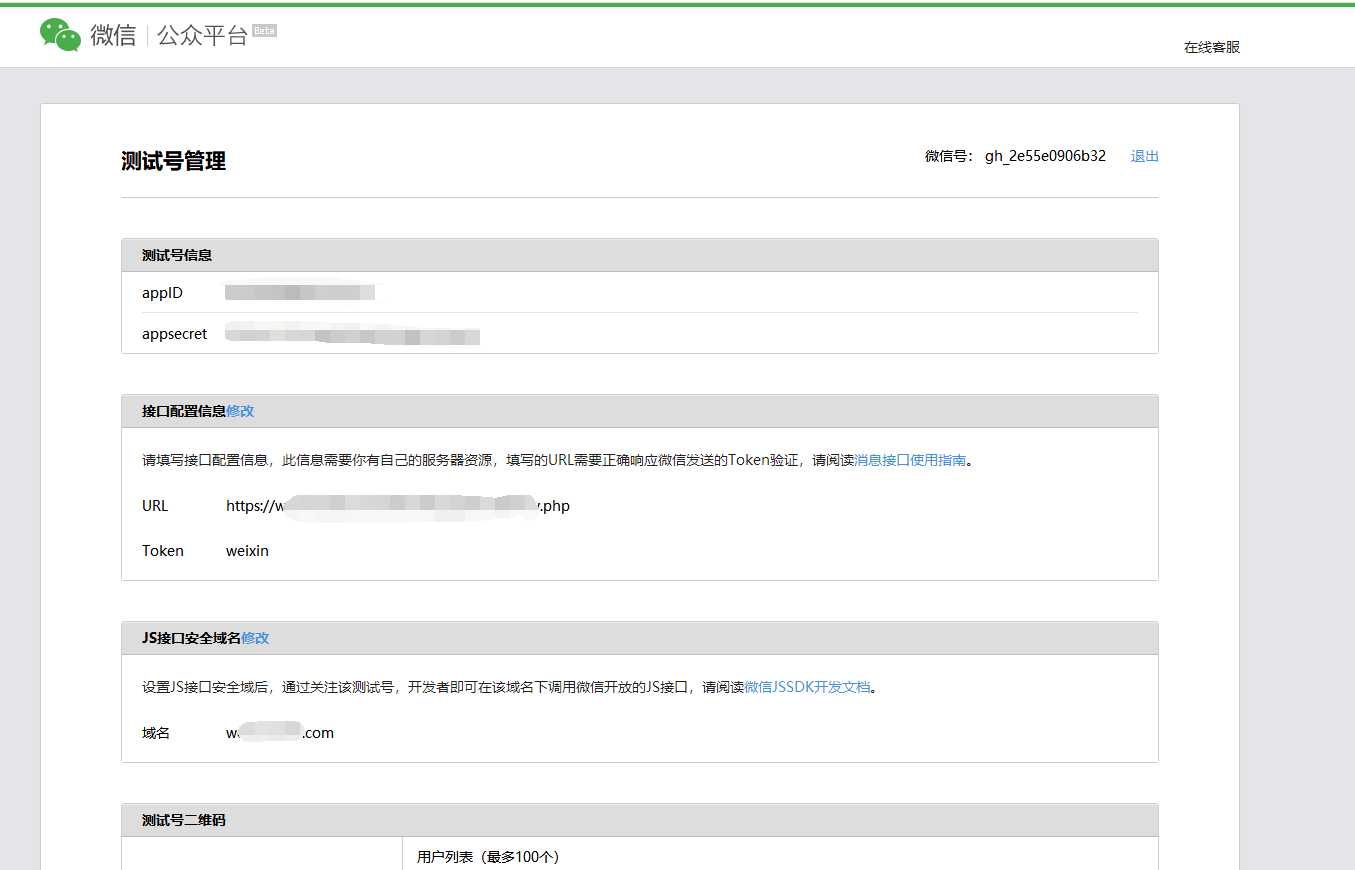The width and height of the screenshot is (1355, 870).
Task: Click the Token label
Action: (x=163, y=551)
